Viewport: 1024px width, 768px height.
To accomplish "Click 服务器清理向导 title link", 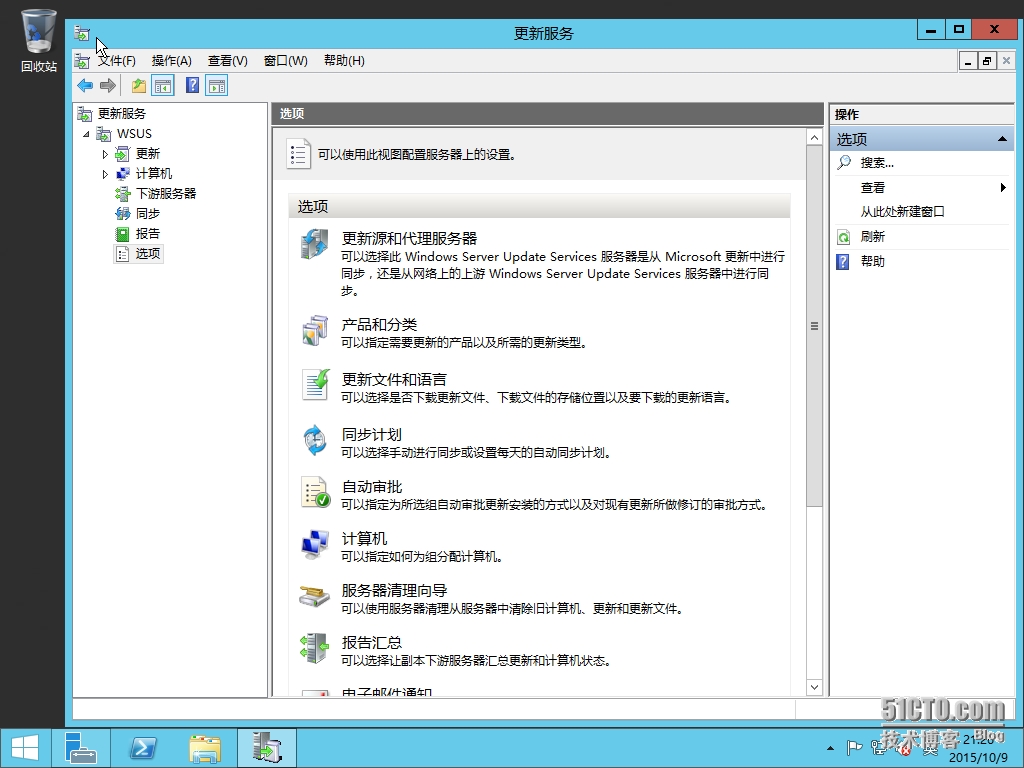I will pos(394,590).
